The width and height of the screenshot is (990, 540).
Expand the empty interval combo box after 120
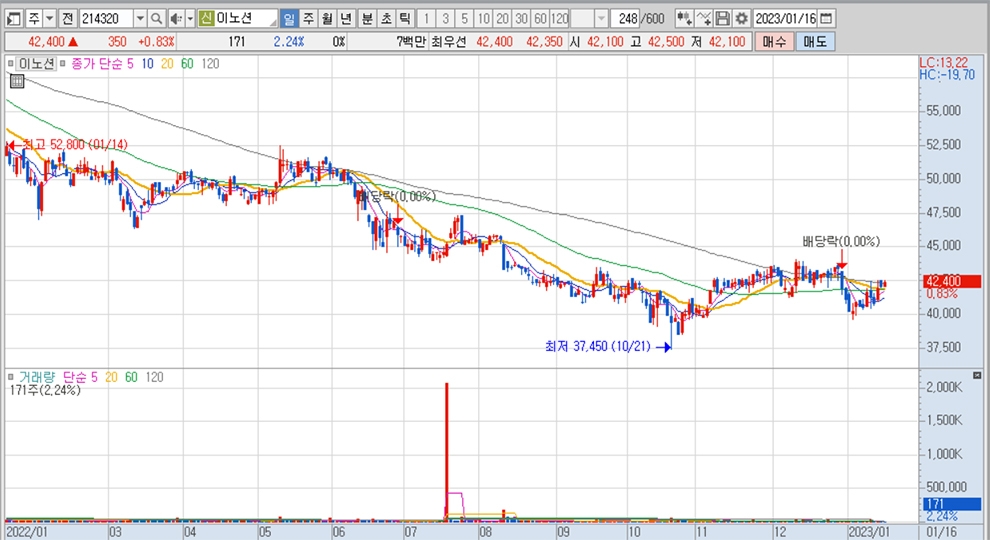point(600,19)
